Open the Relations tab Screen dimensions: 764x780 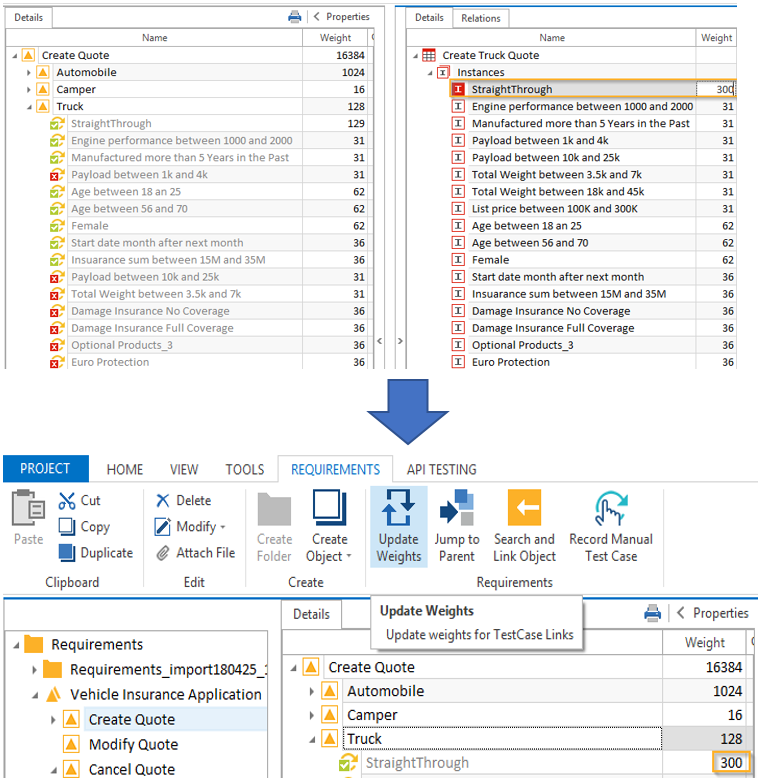(x=481, y=18)
